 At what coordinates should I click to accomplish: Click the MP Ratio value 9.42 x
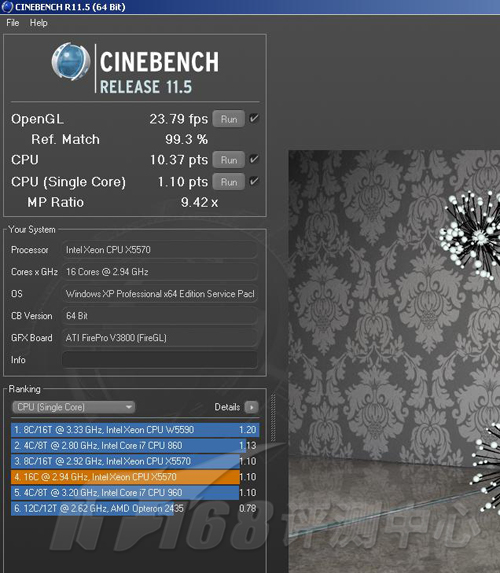click(x=199, y=202)
